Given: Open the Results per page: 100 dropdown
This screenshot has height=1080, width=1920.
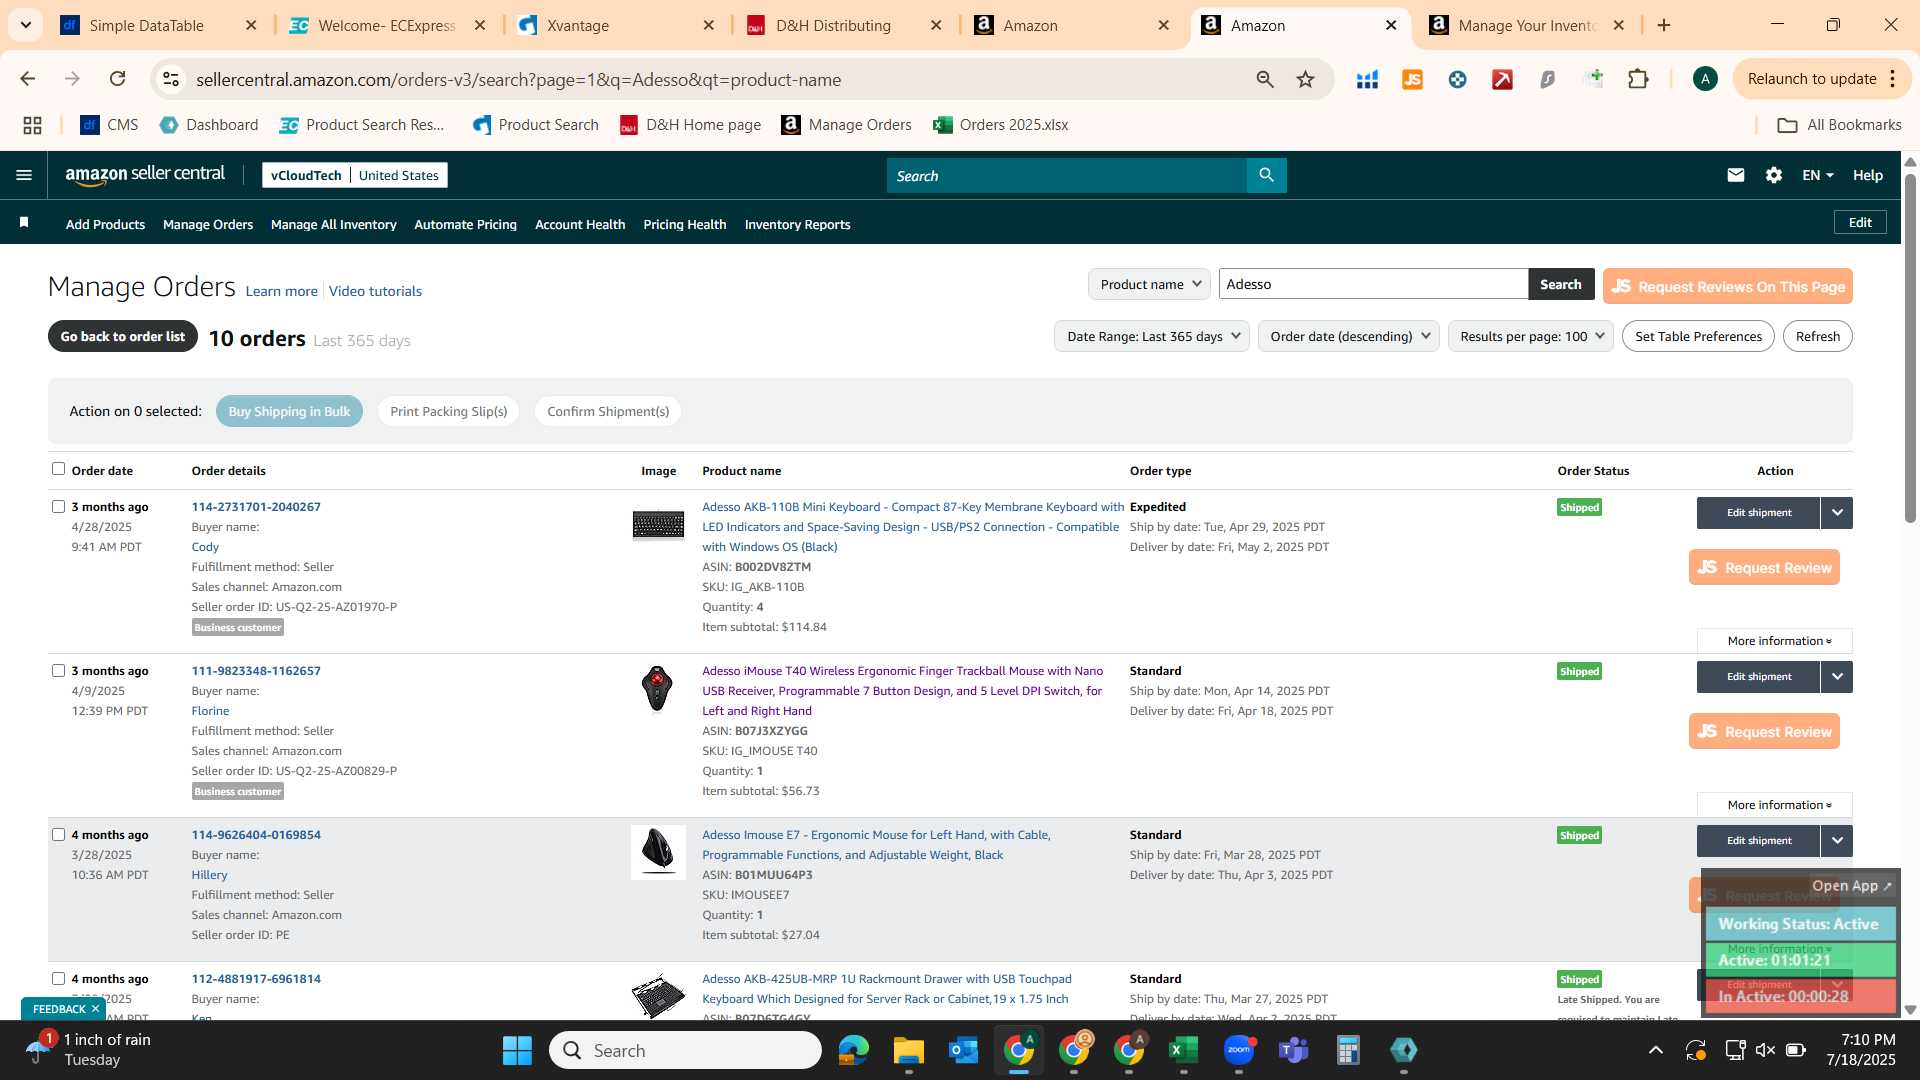Looking at the screenshot, I should pyautogui.click(x=1531, y=336).
